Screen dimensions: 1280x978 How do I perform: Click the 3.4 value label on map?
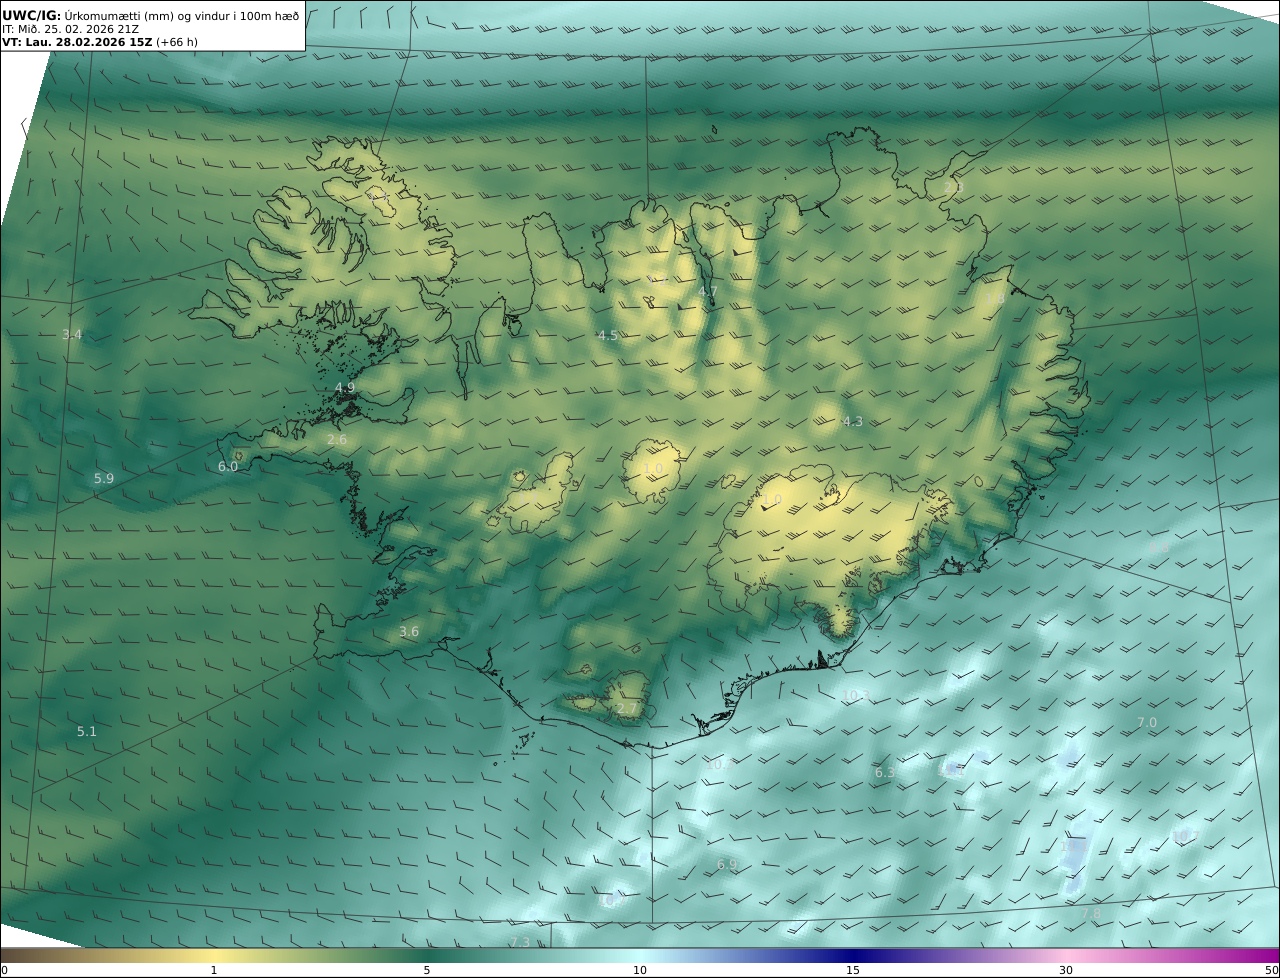point(72,335)
